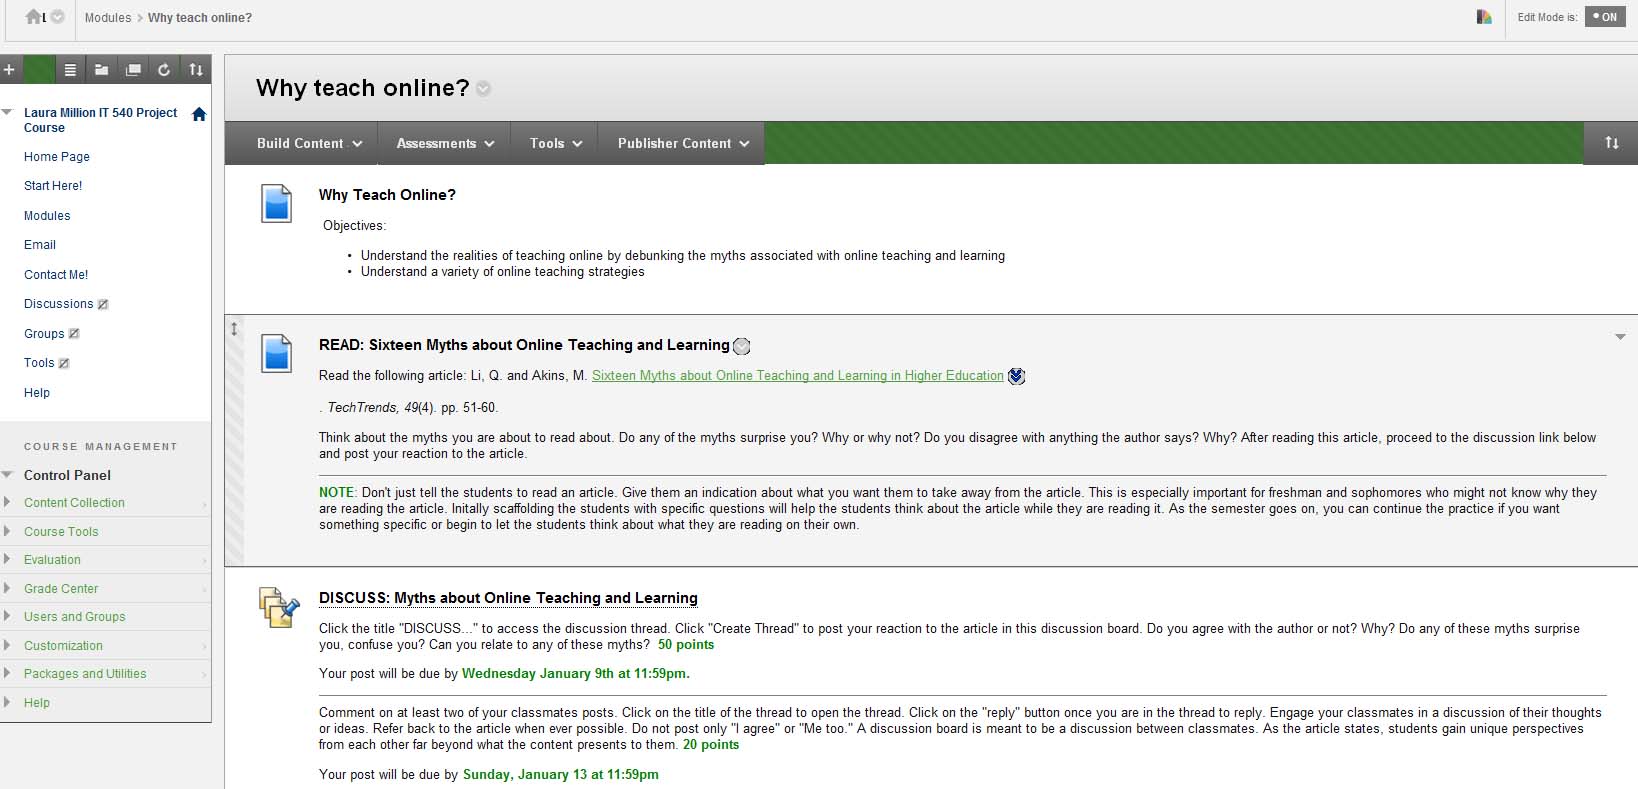Toggle Edit Mode ON button
Screen dimensions: 1638x789
pos(1605,17)
